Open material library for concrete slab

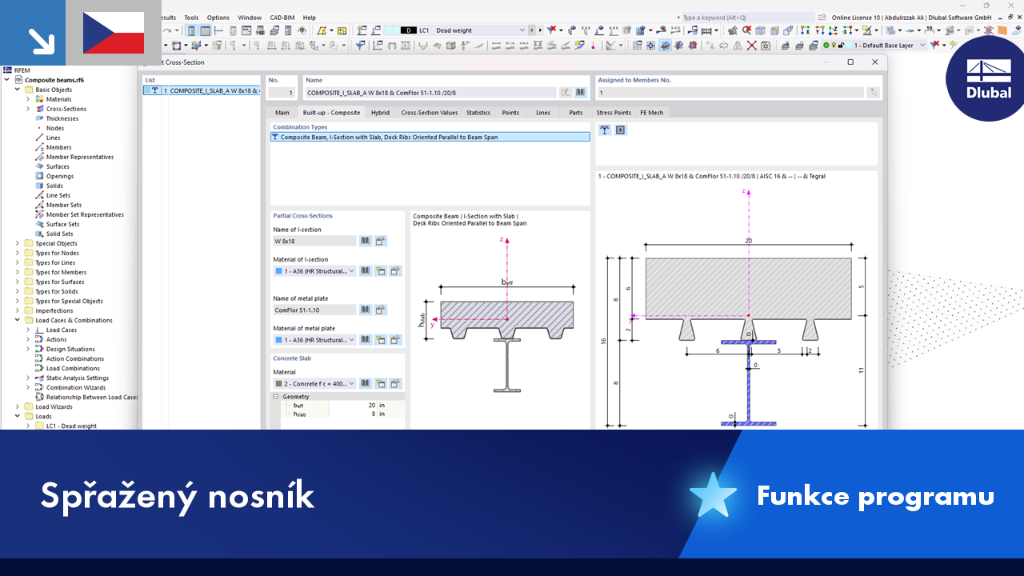click(x=366, y=383)
